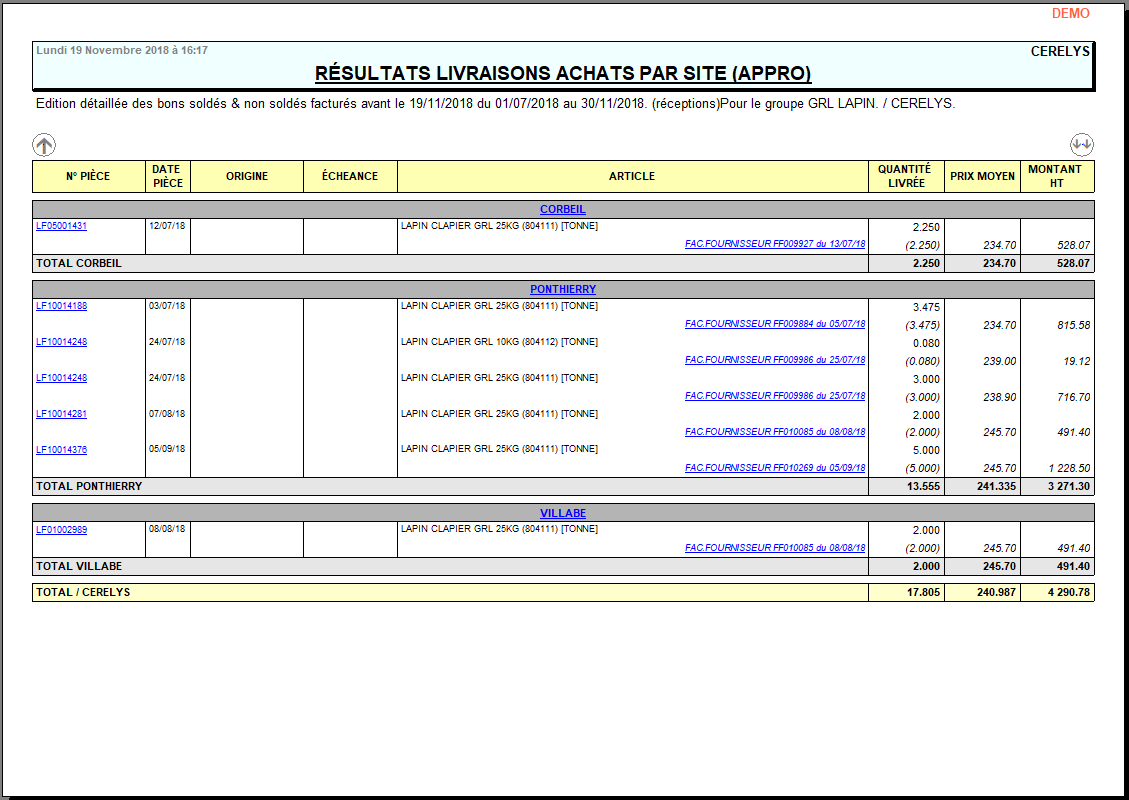Open the VILLABE site link
Viewport: 1129px width, 800px height.
coord(562,514)
